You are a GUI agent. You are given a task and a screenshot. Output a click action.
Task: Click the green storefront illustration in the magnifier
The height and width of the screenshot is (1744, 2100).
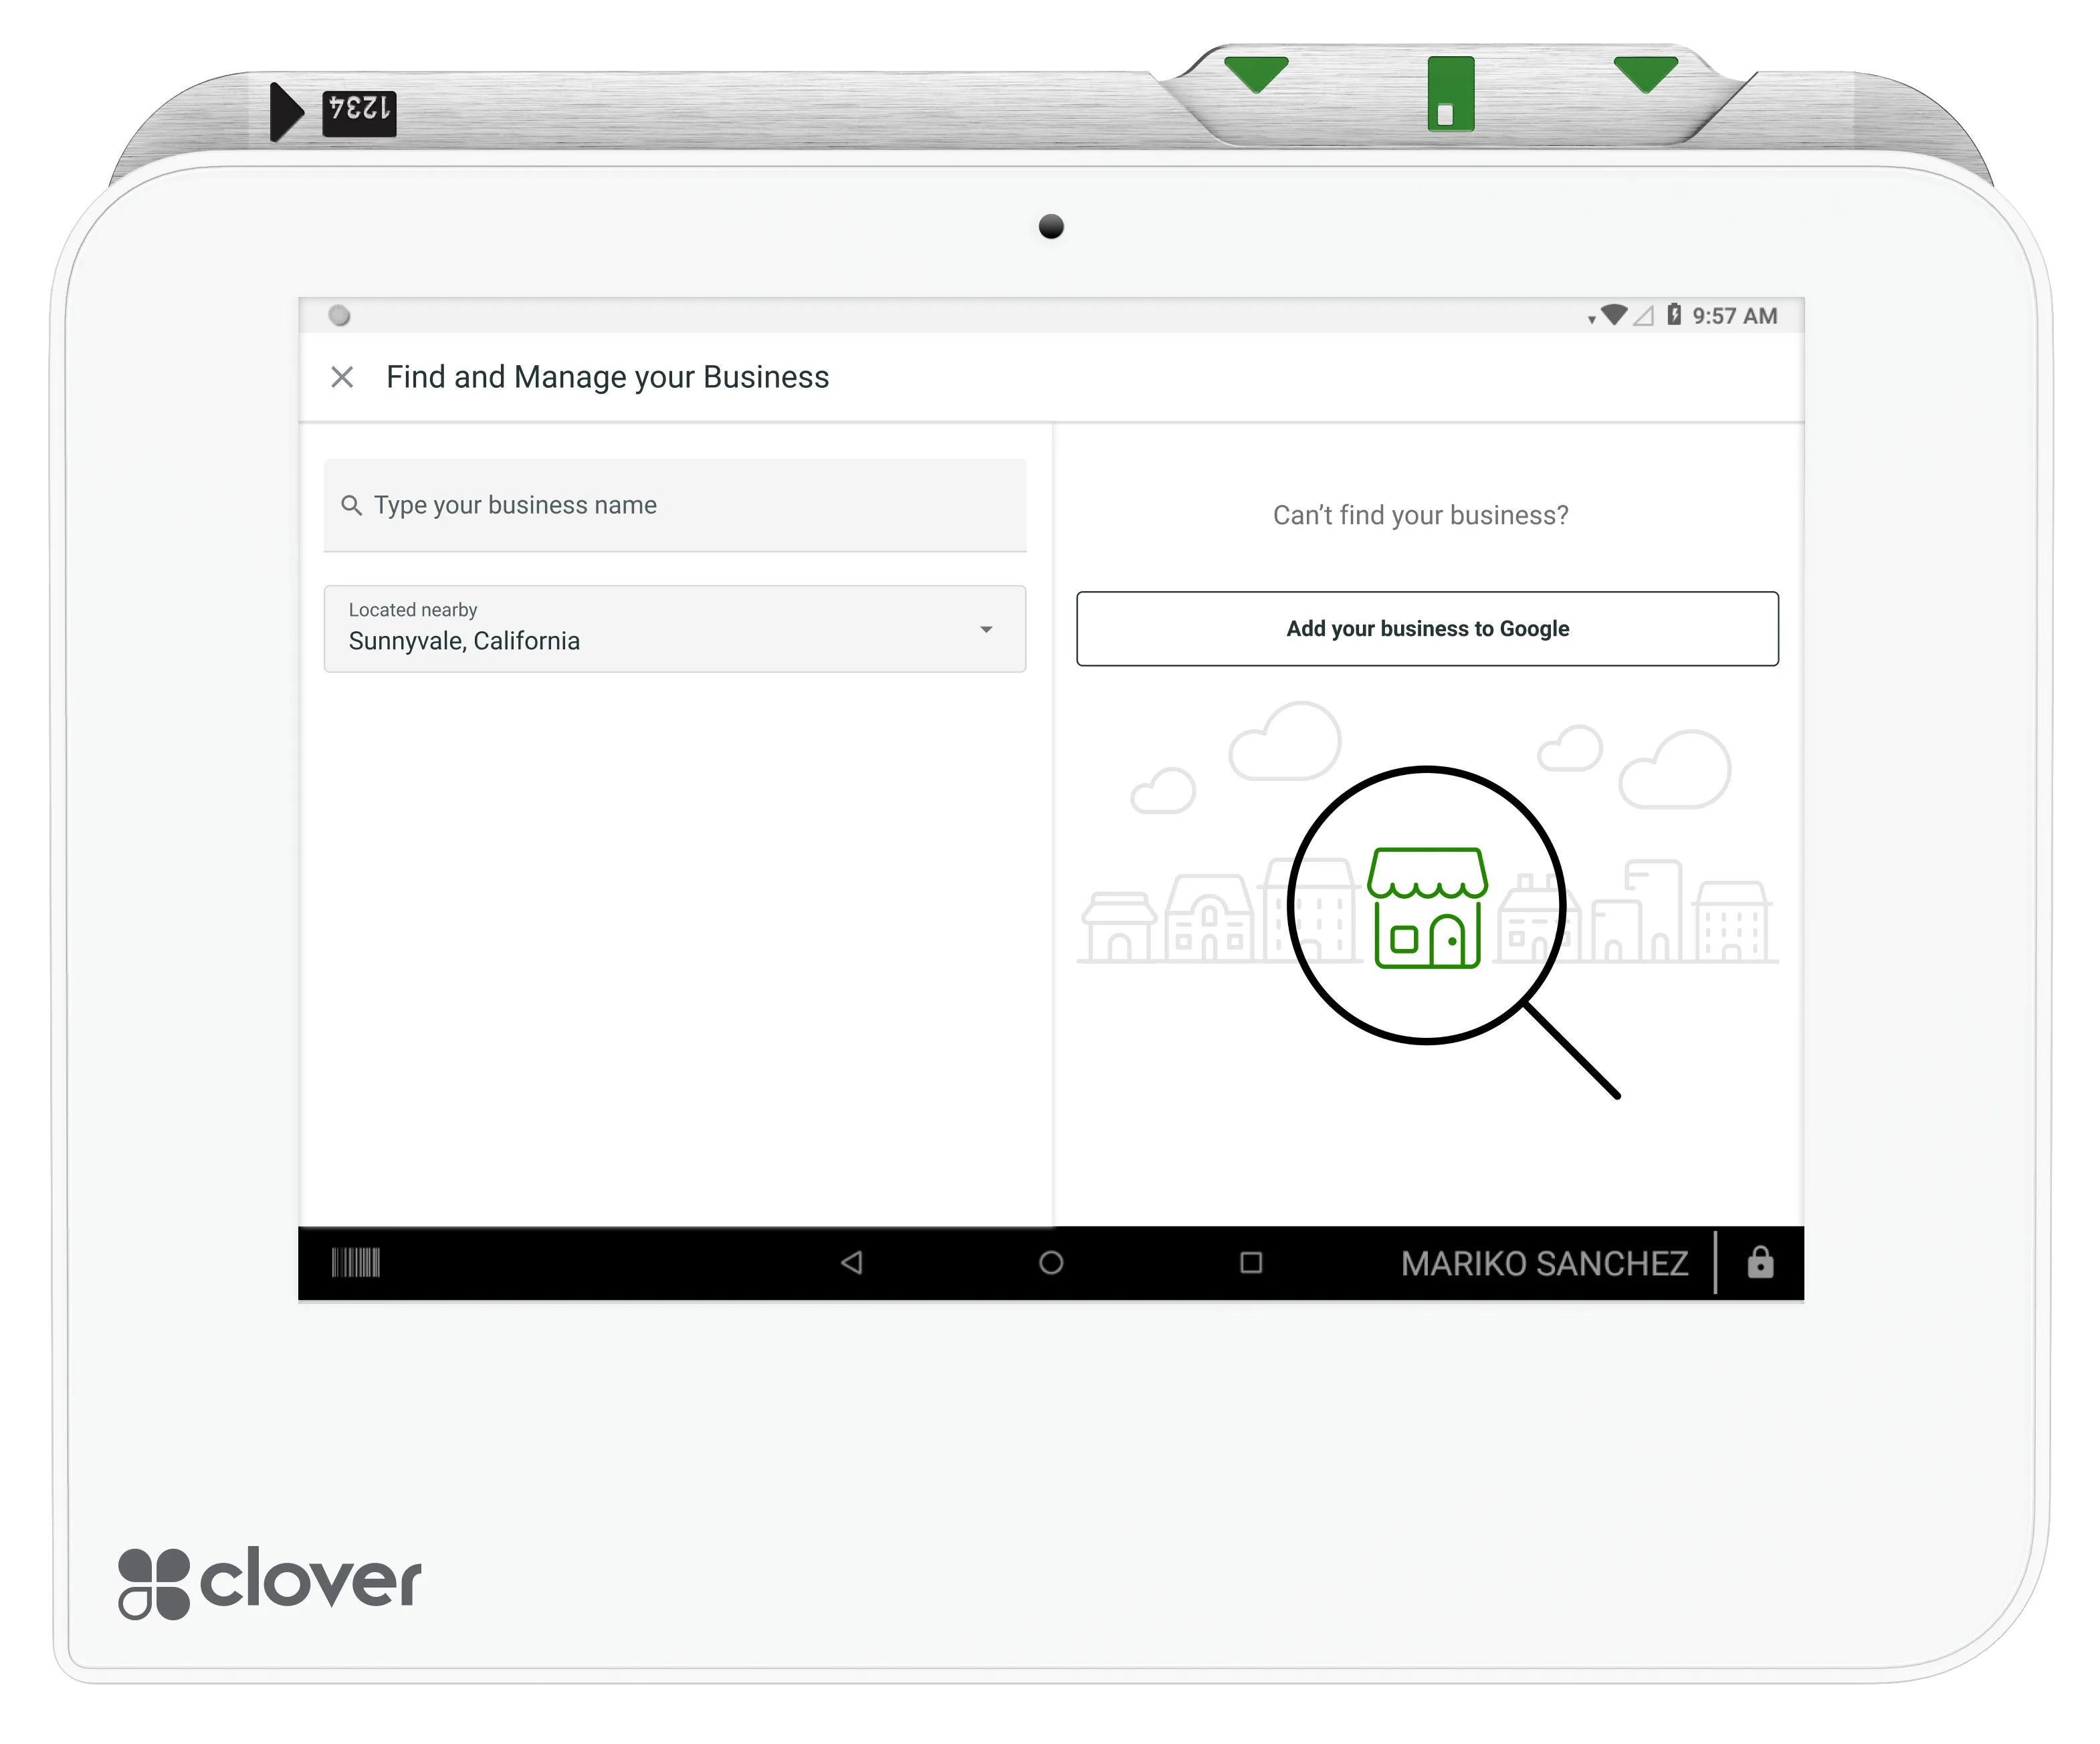tap(1428, 908)
